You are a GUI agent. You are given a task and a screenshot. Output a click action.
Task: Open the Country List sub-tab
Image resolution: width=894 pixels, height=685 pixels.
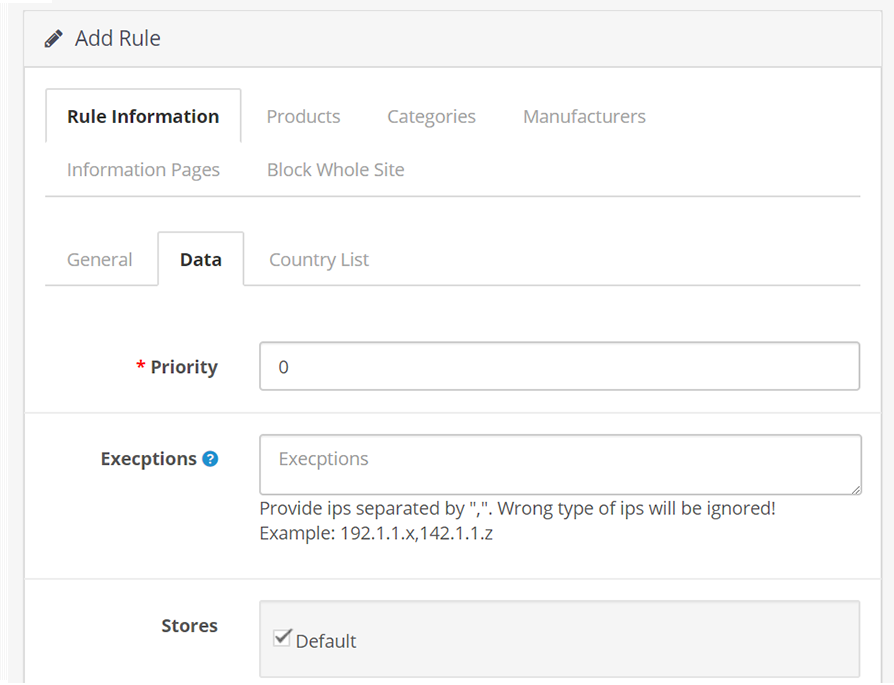[319, 260]
